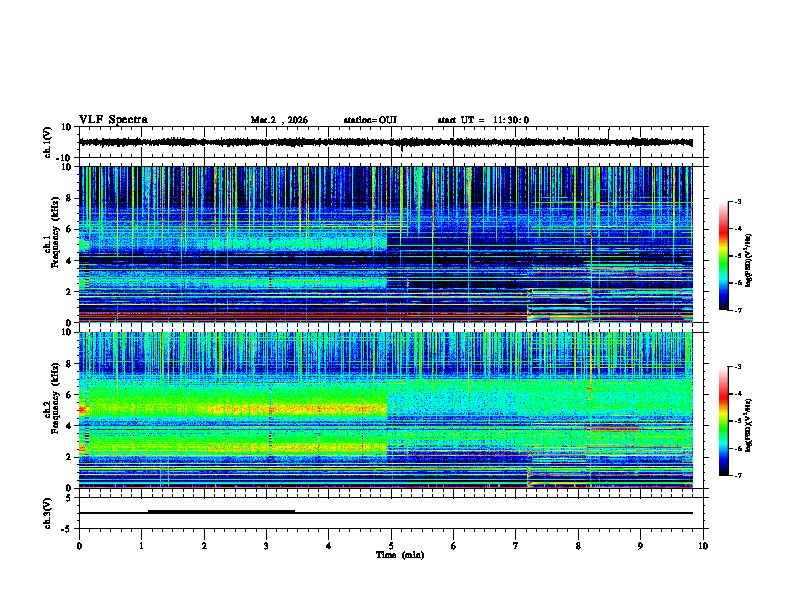
Task: Click time-axis tick label "8"
Action: pos(578,546)
